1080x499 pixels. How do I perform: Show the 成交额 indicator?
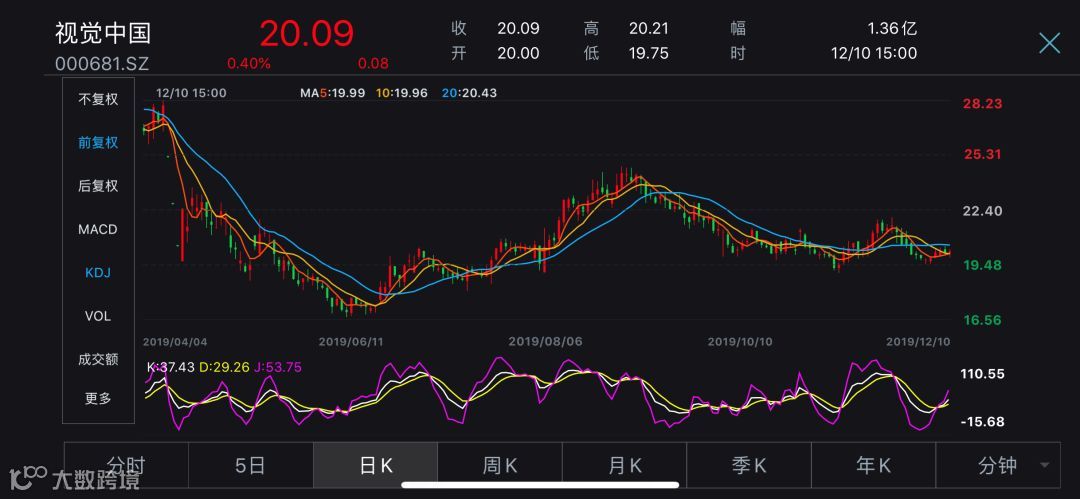[x=98, y=359]
